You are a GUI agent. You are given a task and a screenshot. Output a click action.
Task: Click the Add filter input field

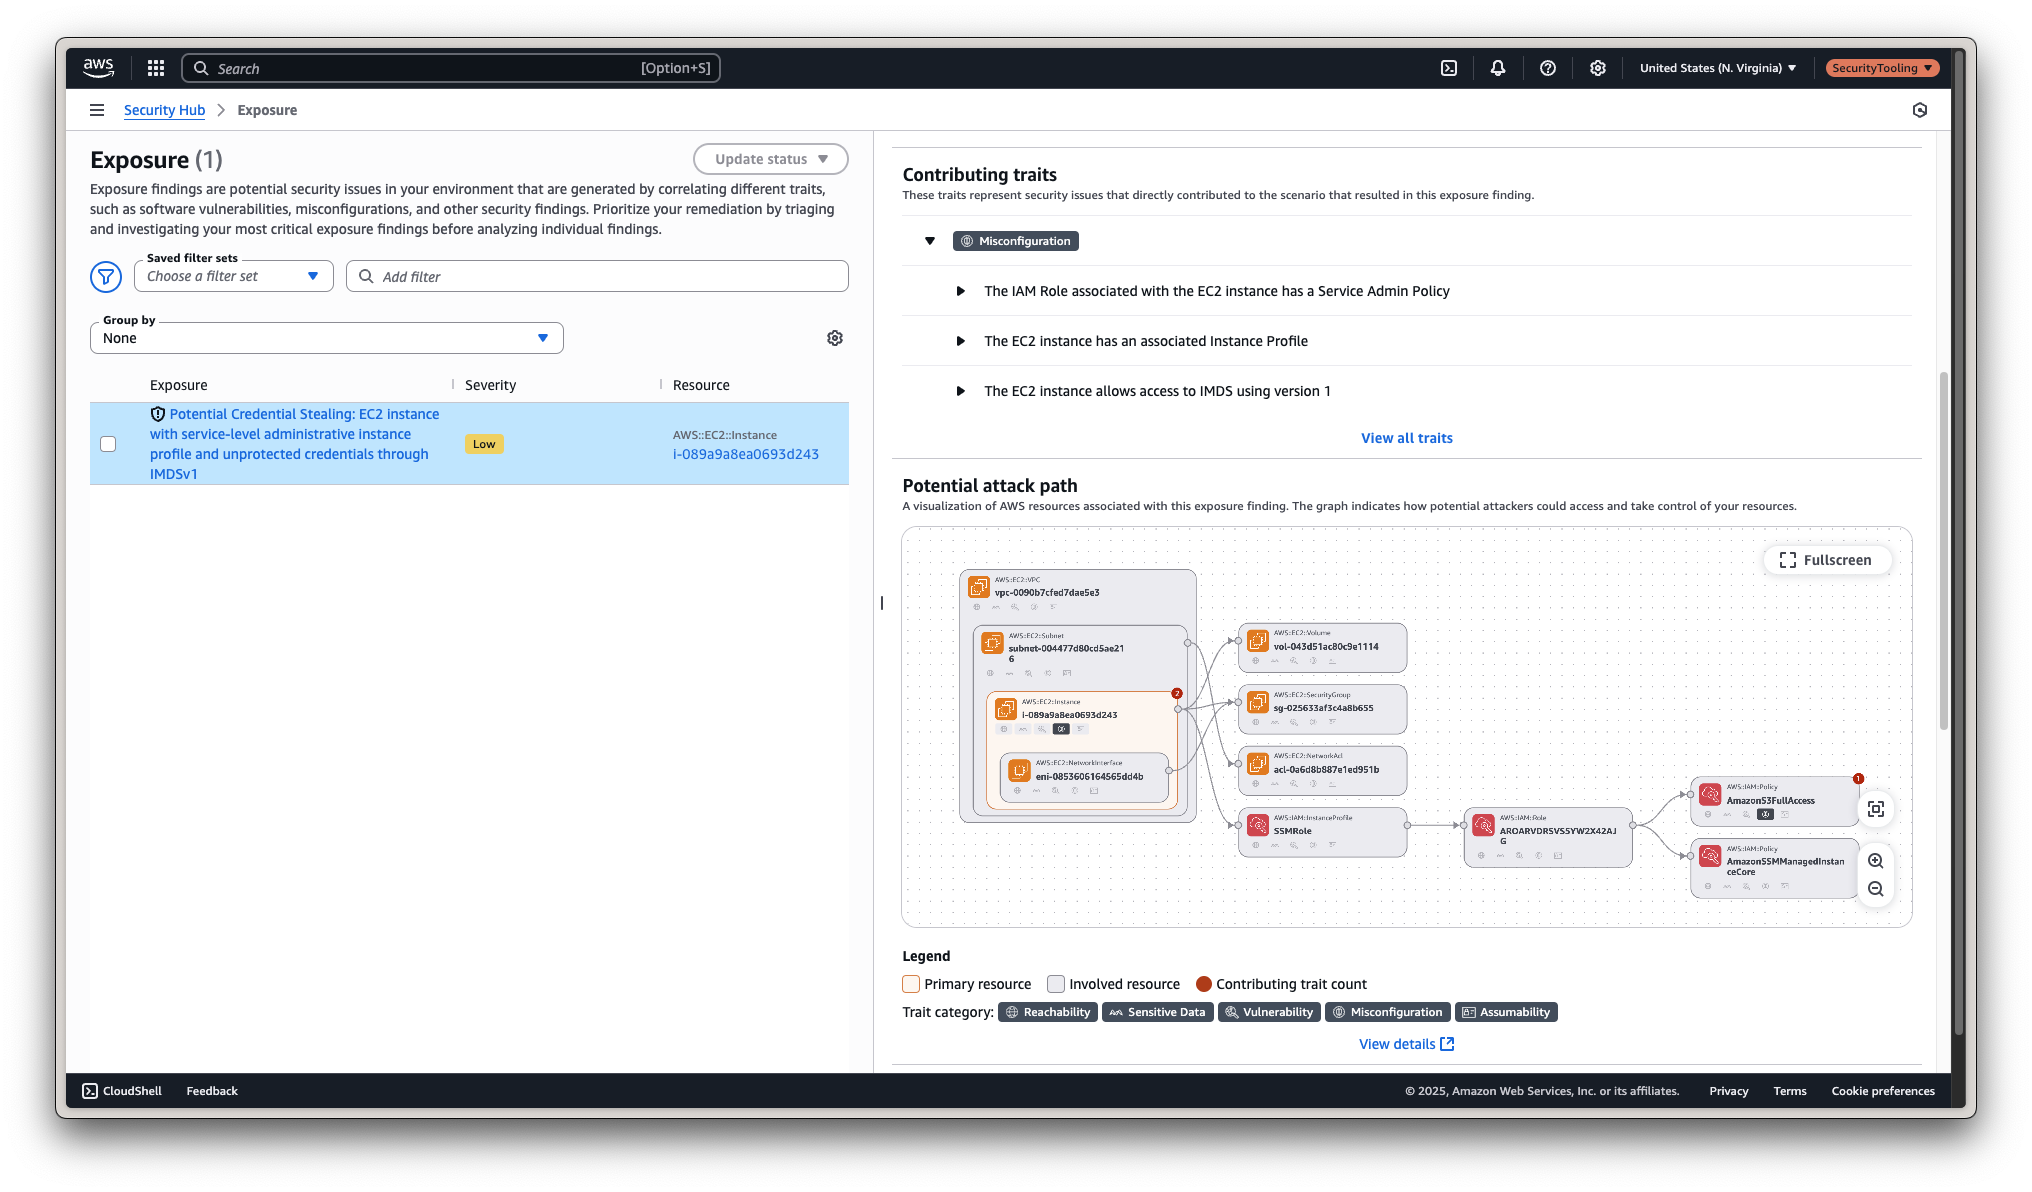click(597, 276)
